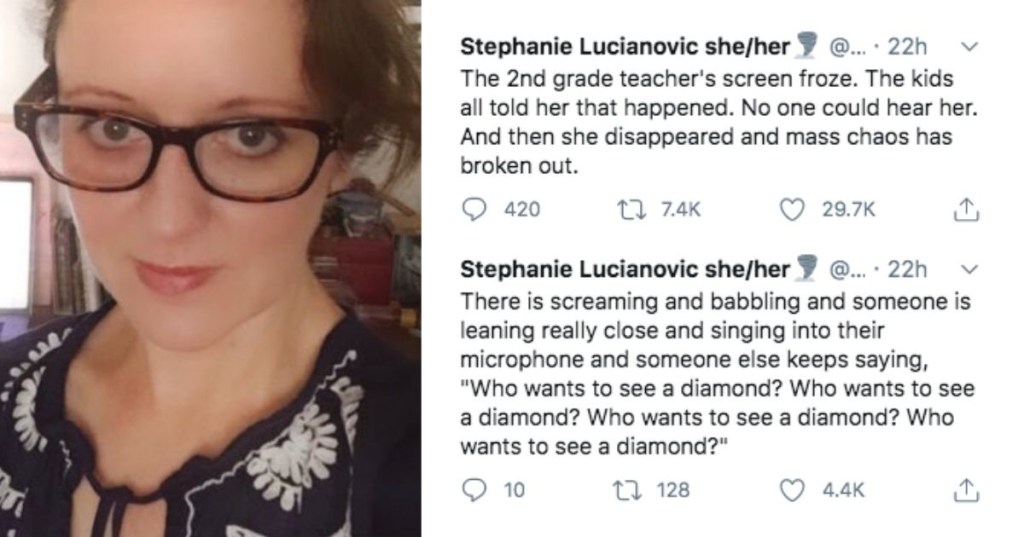Open second tweet's chevron menu

tap(966, 269)
